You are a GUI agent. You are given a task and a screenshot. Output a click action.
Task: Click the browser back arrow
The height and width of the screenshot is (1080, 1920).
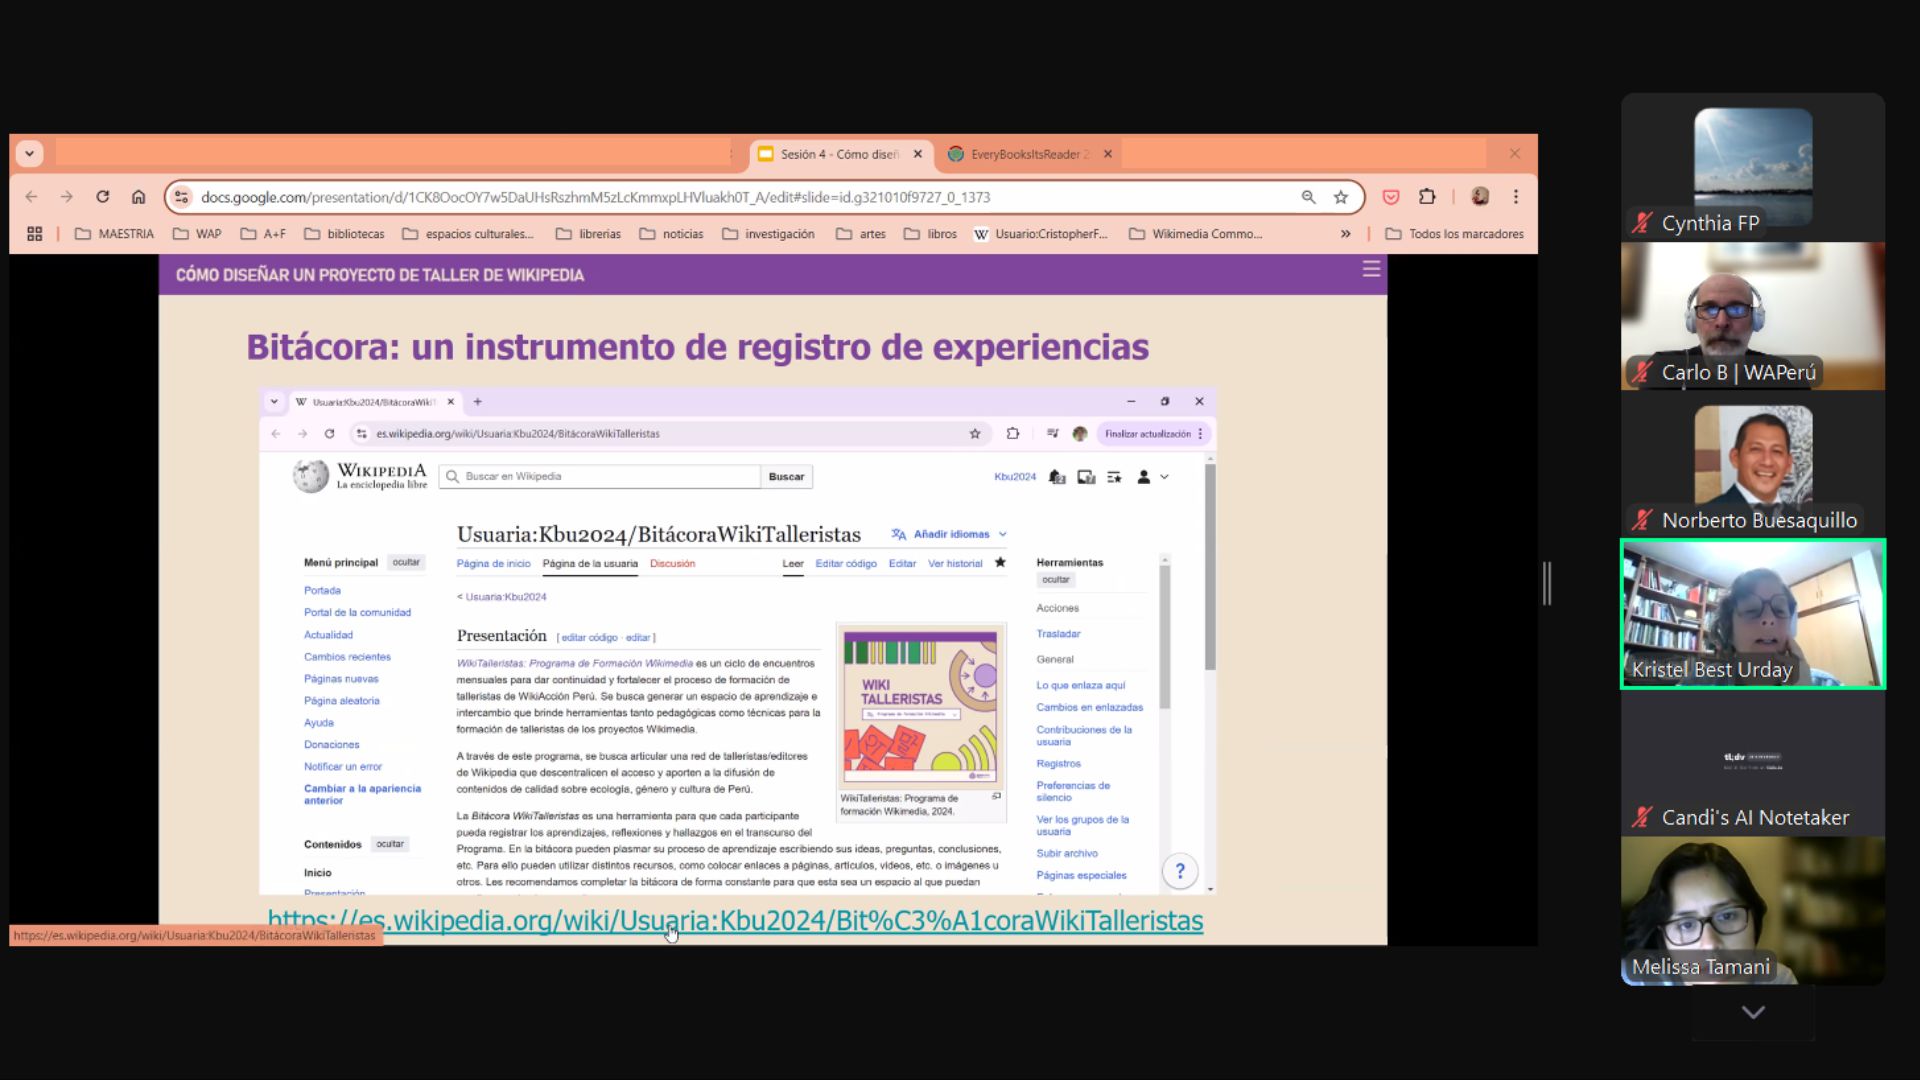pos(31,197)
